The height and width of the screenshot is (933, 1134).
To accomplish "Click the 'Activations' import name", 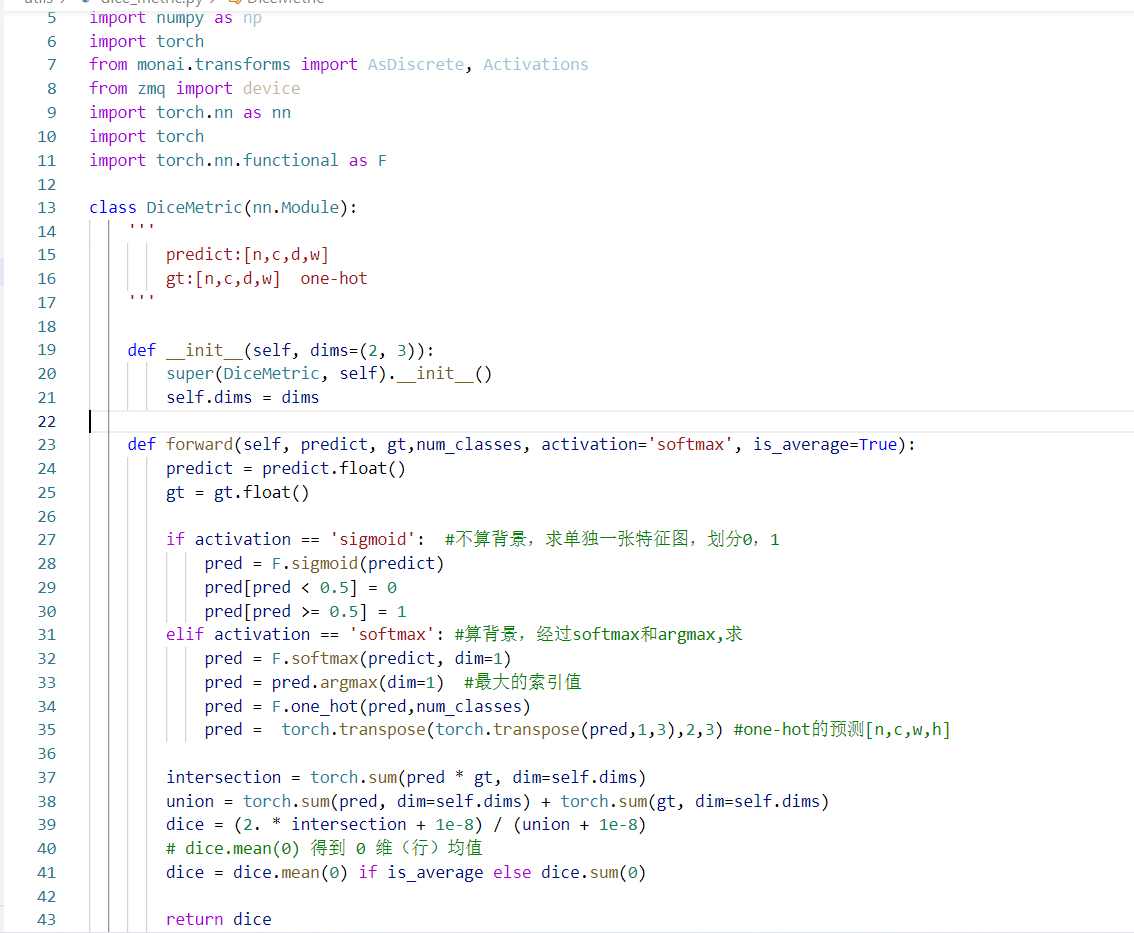I will coord(536,64).
